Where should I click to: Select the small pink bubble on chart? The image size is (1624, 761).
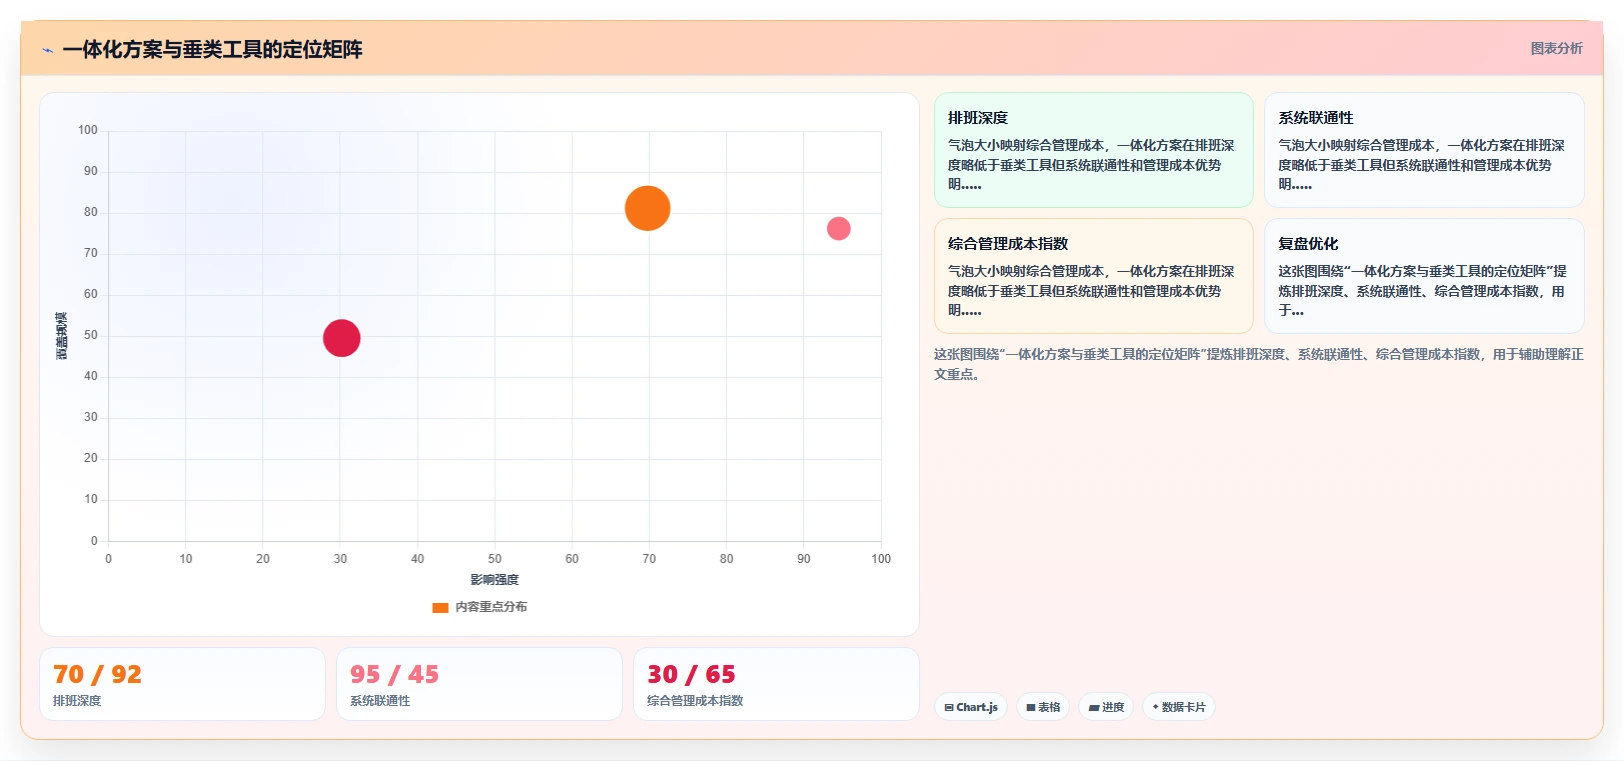[838, 229]
